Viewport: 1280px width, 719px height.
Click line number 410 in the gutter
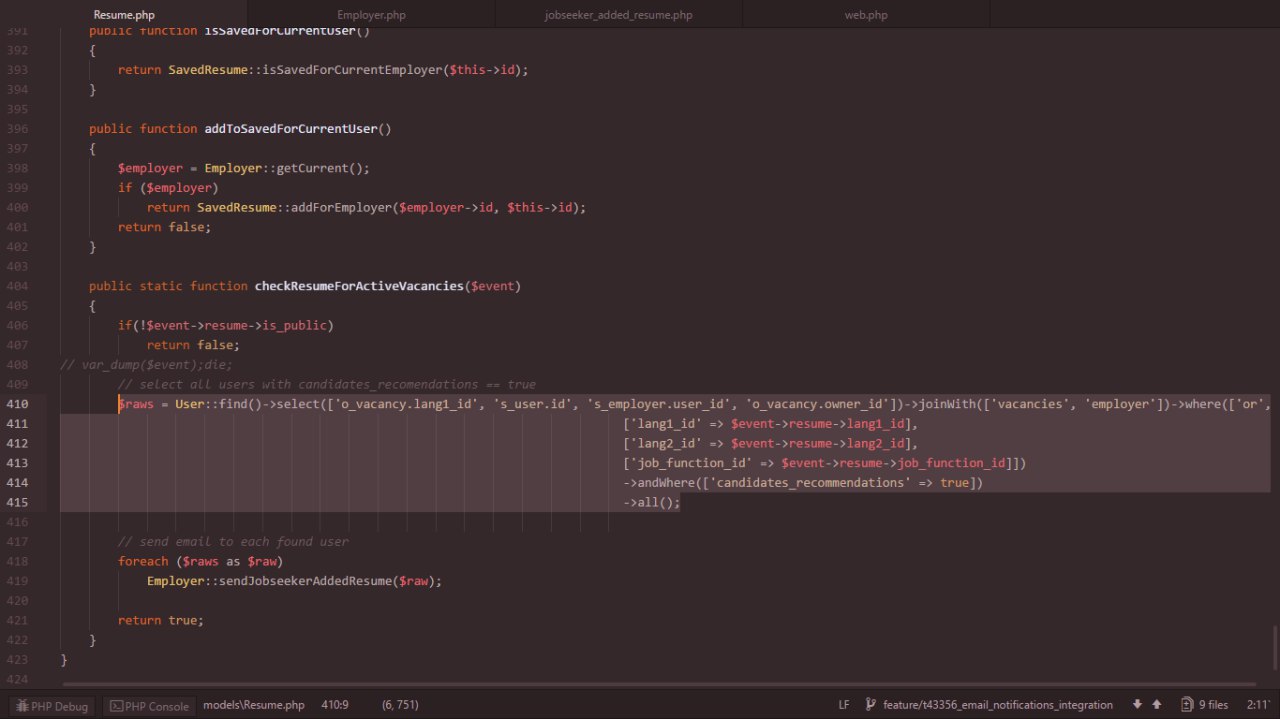pyautogui.click(x=18, y=404)
